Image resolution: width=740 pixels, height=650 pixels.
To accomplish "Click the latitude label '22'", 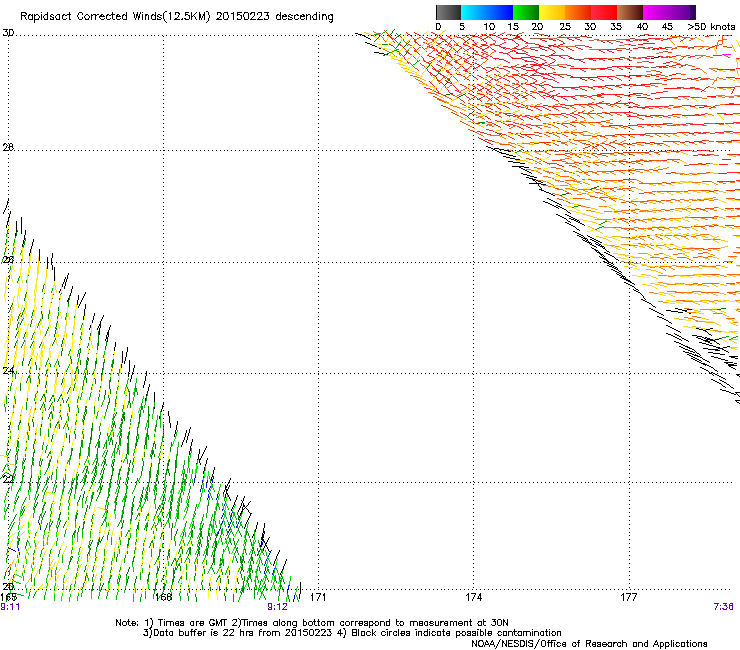I will click(x=8, y=479).
